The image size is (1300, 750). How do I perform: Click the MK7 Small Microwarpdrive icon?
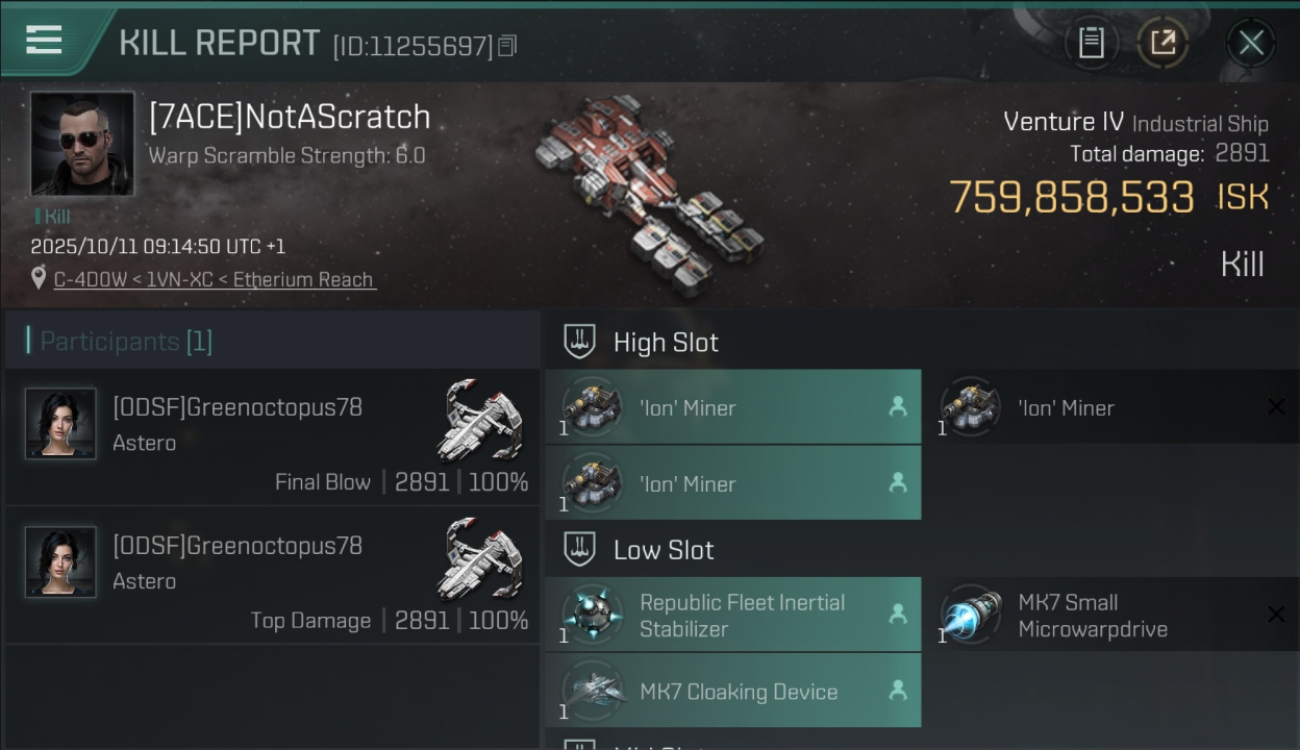tap(971, 614)
